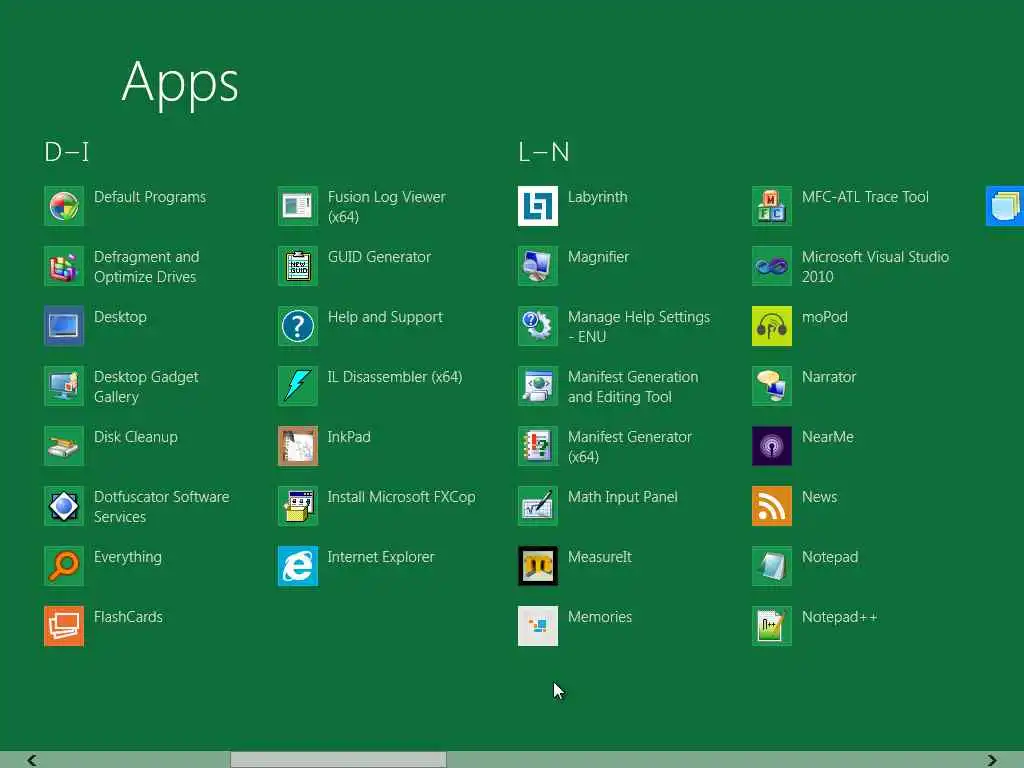
Task: Click the Help and Support label
Action: pos(385,317)
